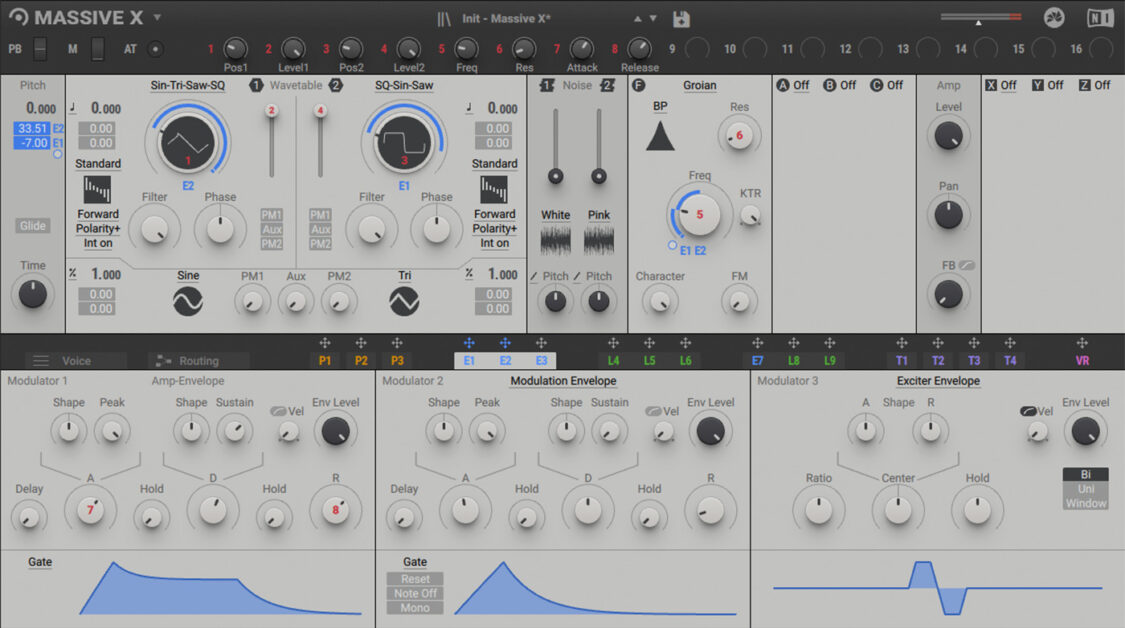
Task: Click the Note Off button under Gate
Action: pyautogui.click(x=414, y=594)
